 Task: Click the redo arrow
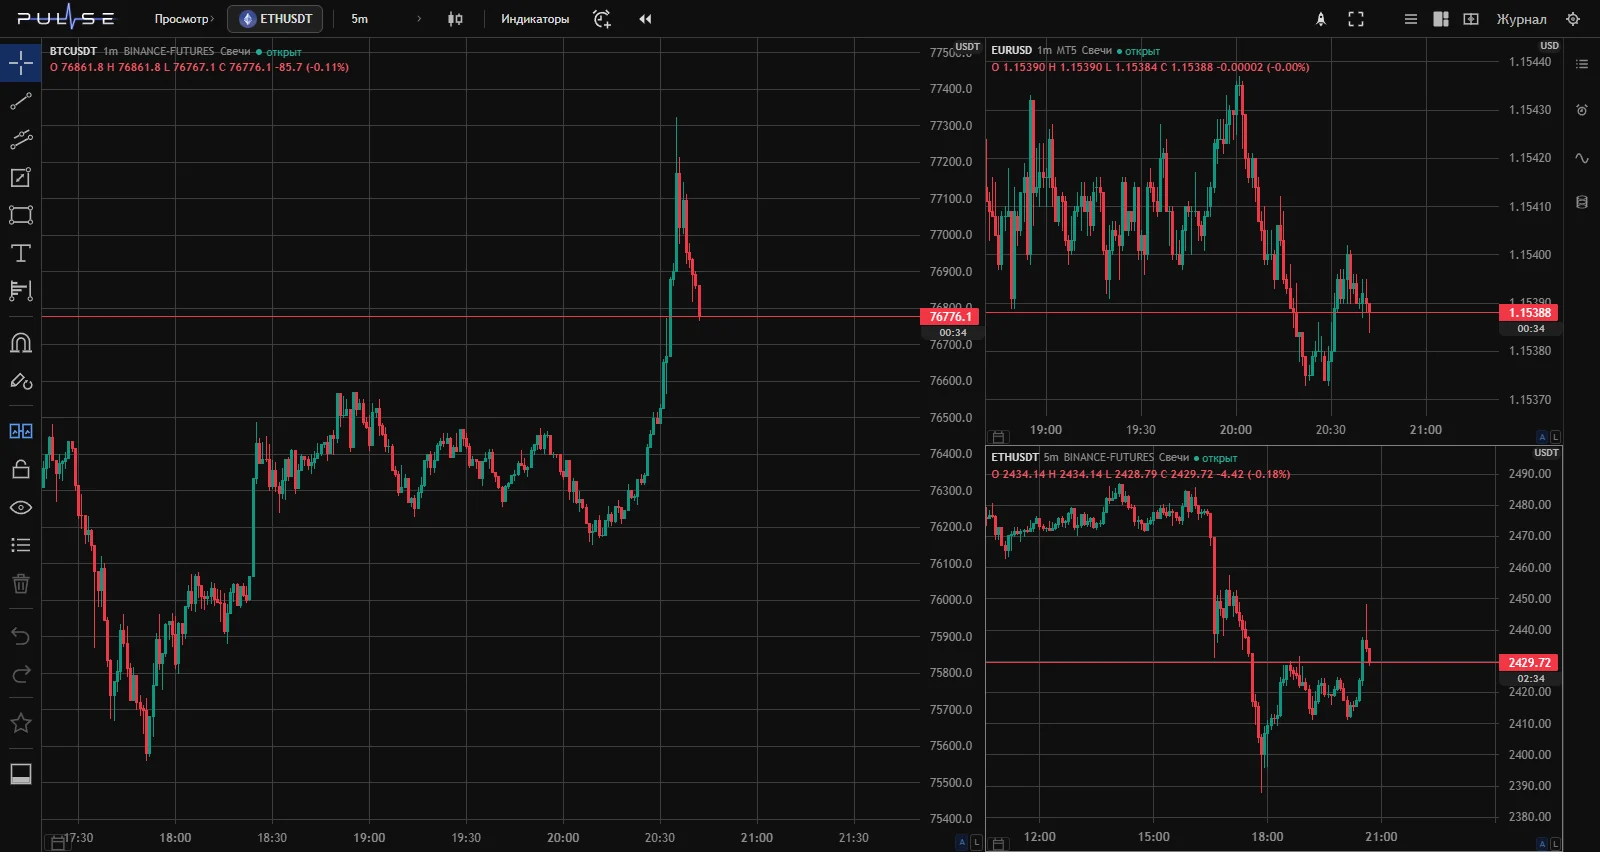pyautogui.click(x=20, y=674)
